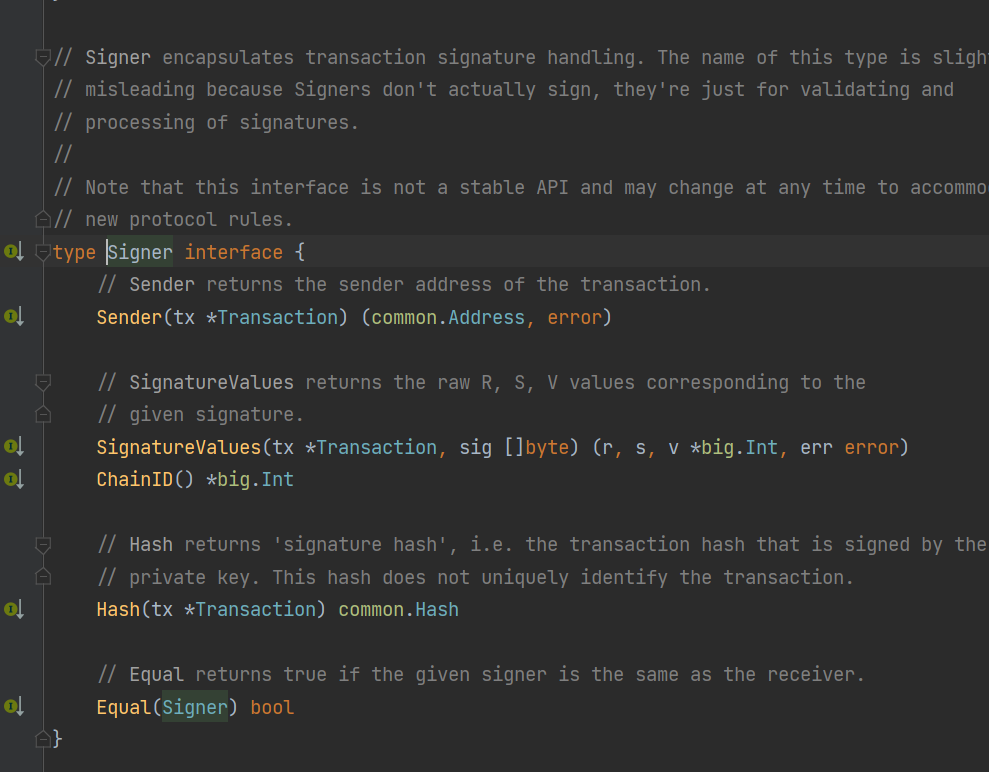Click the bool return type of Equal
This screenshot has height=772, width=989.
[x=272, y=707]
